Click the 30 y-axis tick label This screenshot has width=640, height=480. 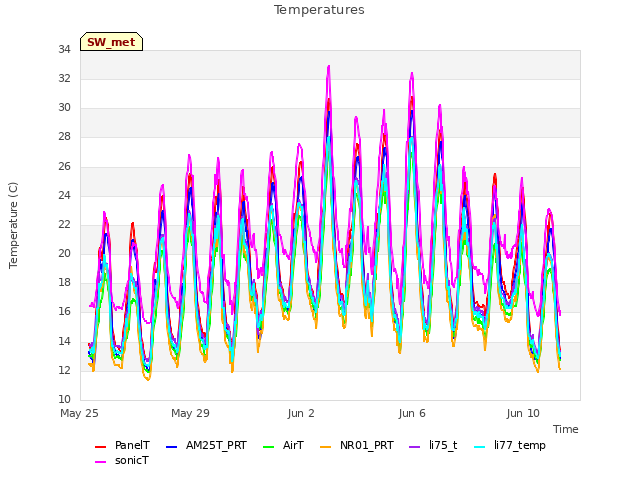64,107
